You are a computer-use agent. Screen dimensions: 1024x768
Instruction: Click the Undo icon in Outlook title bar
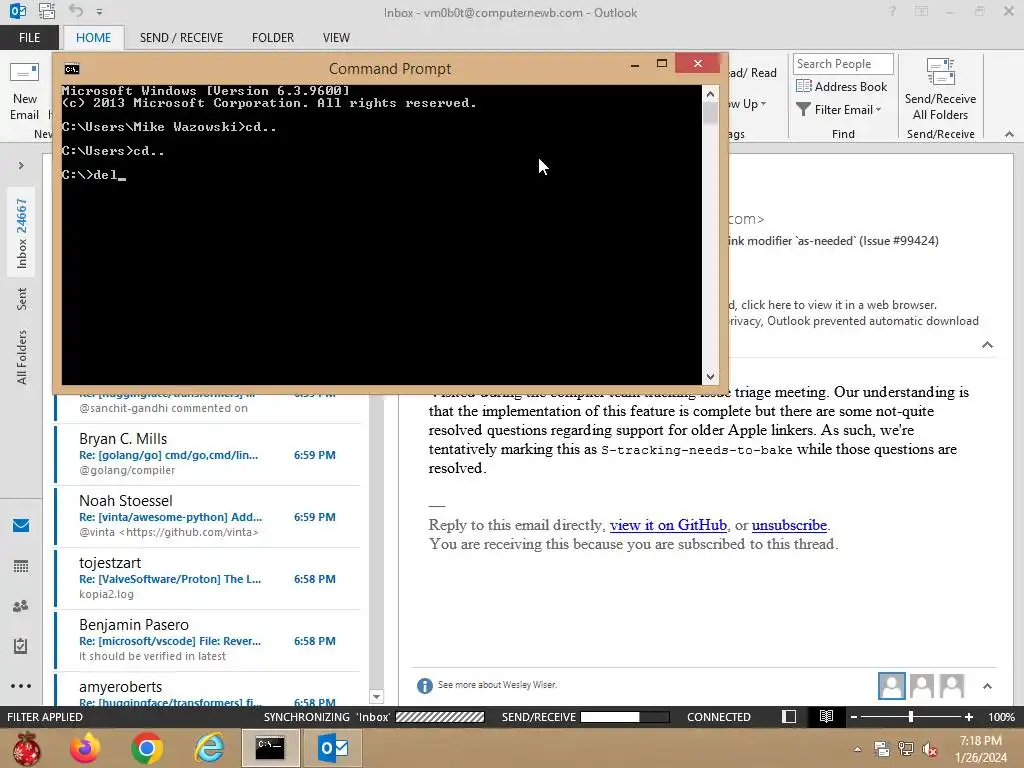76,11
